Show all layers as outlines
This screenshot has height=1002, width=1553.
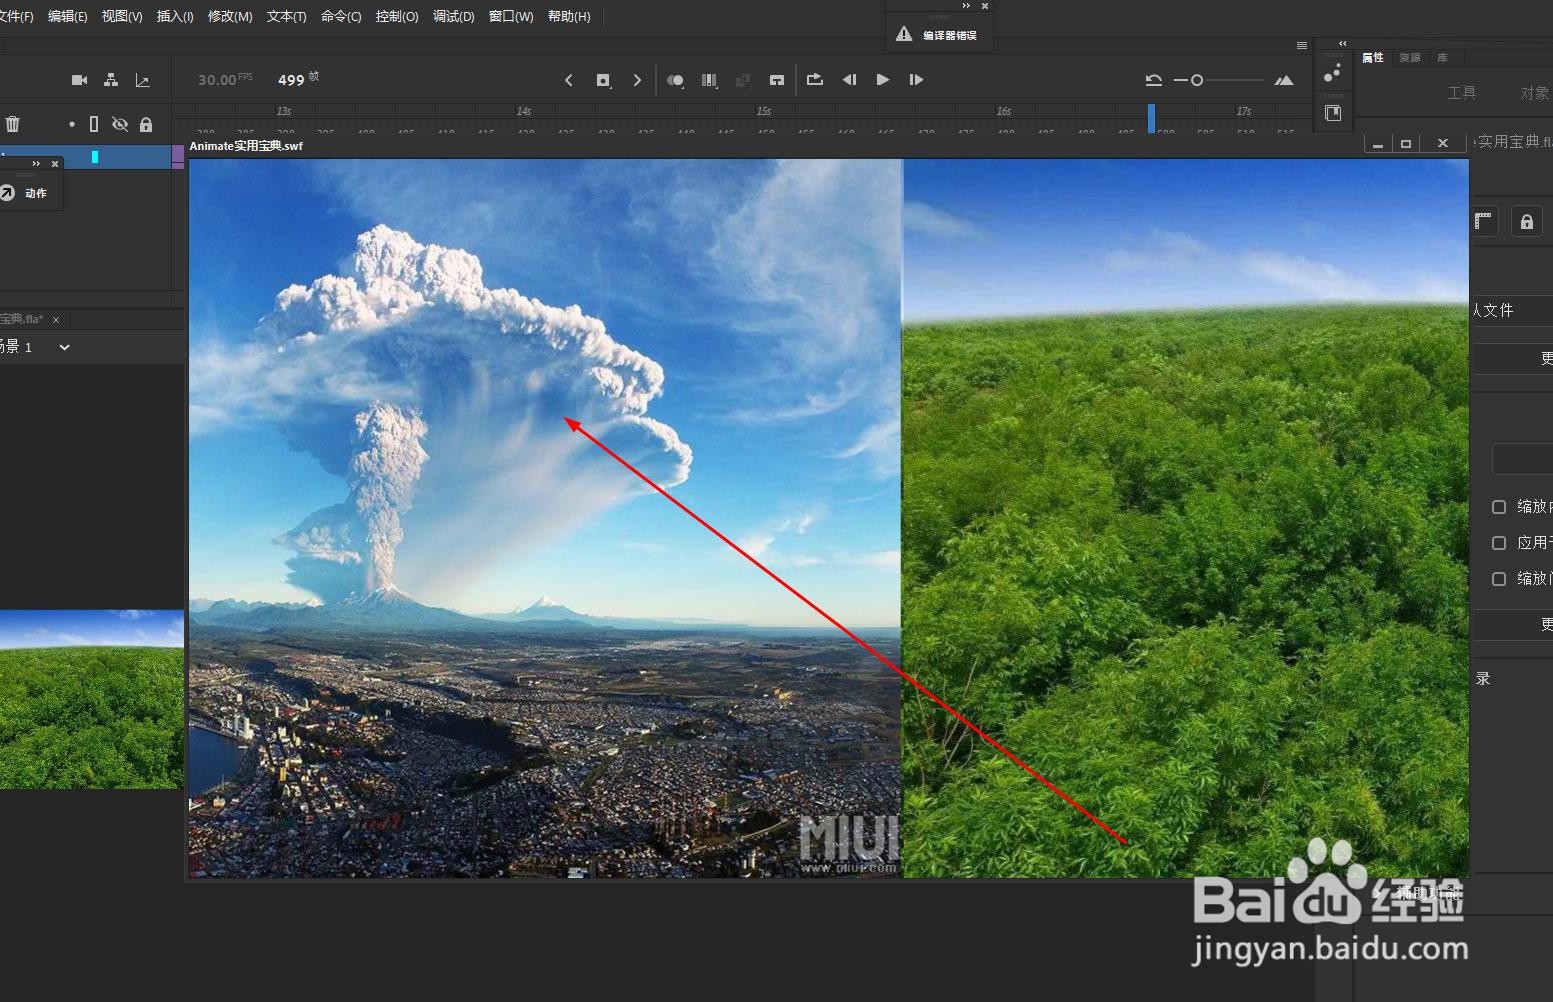(x=94, y=124)
